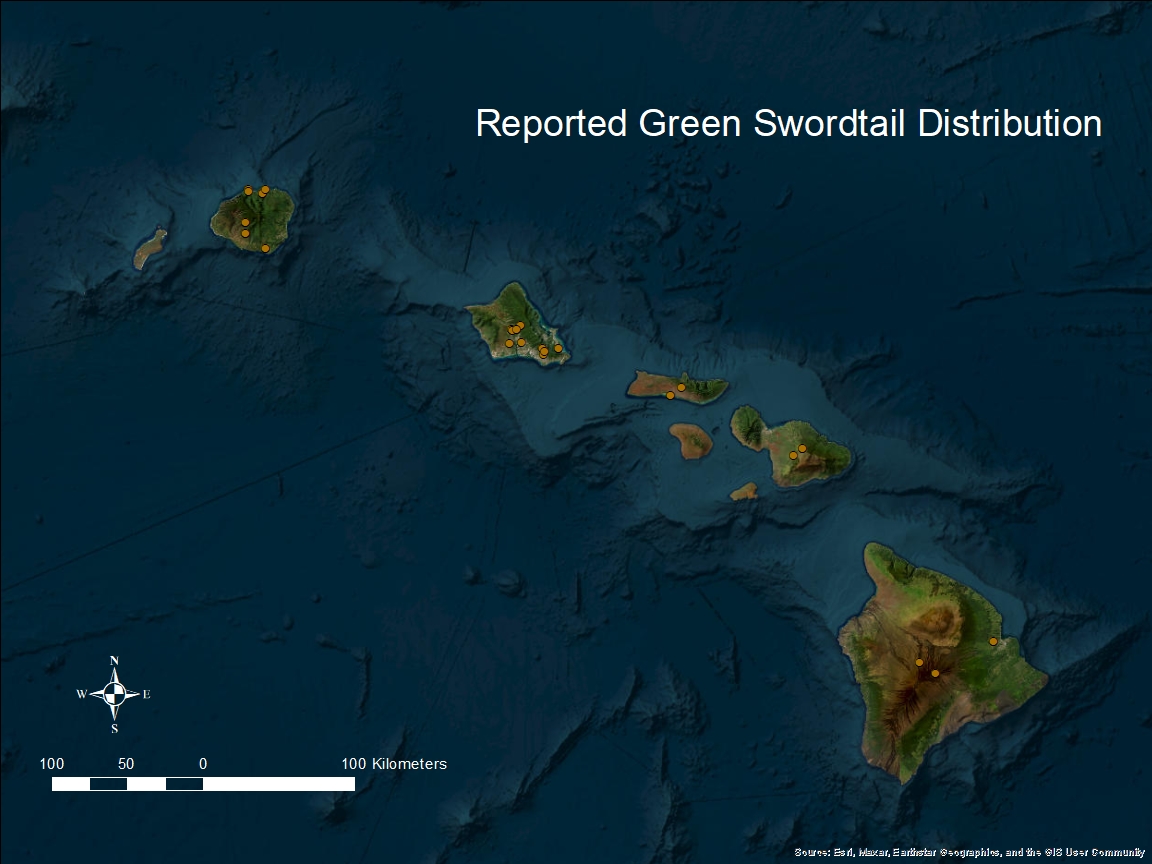Image resolution: width=1152 pixels, height=864 pixels.
Task: Click the small island of Niihau west of Kauai
Action: (x=150, y=249)
